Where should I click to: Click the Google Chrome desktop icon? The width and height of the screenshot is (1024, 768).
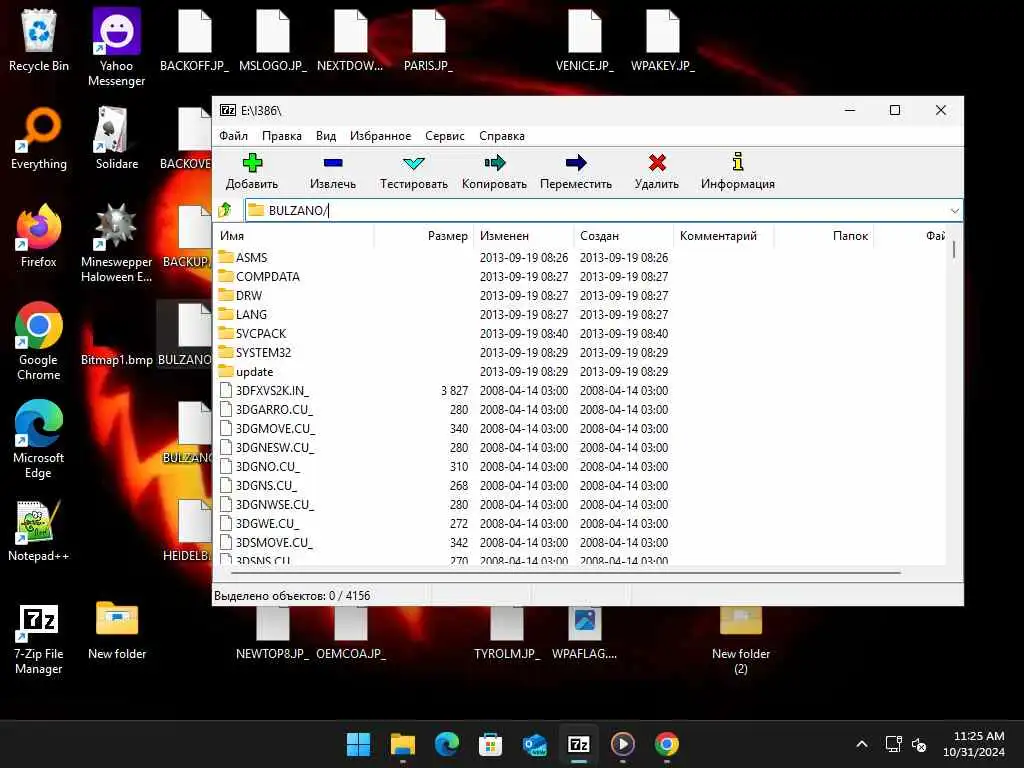coord(39,342)
